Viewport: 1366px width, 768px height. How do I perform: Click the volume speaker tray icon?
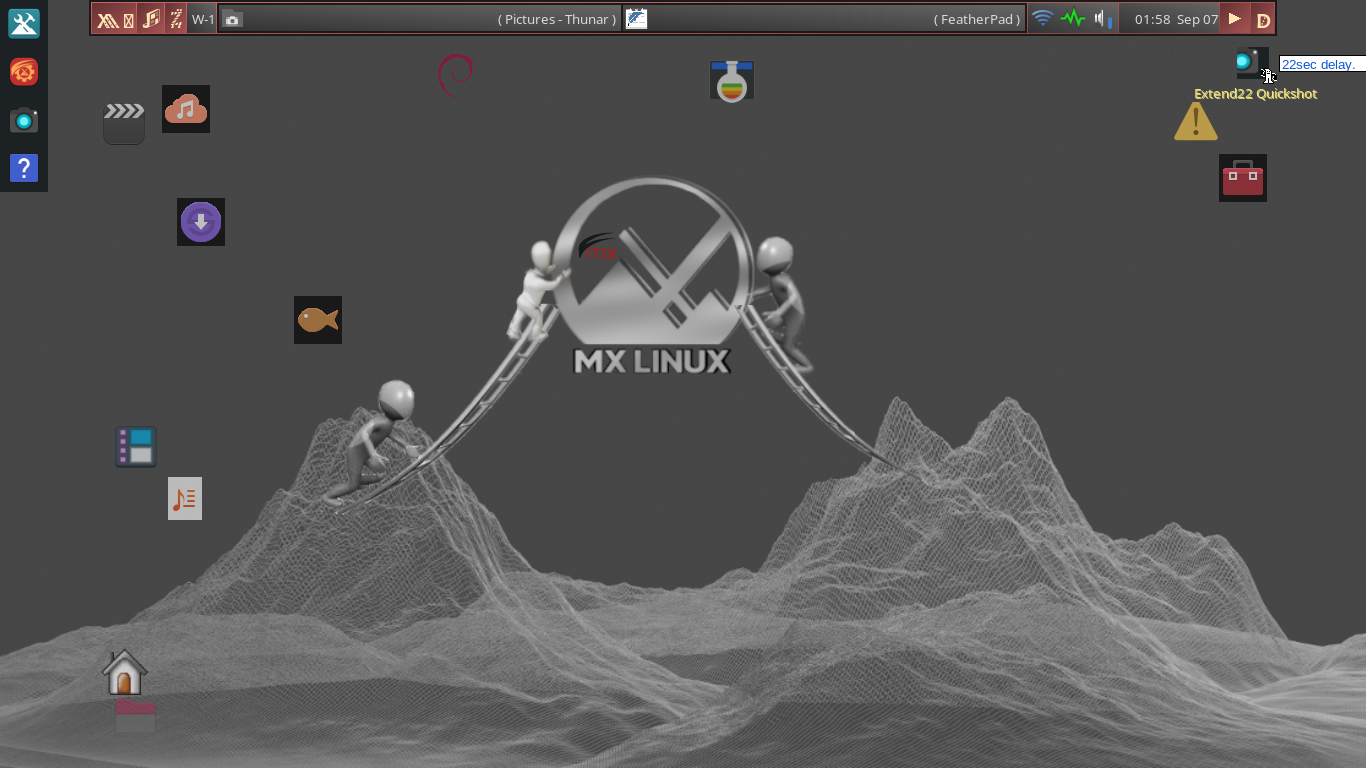point(1103,19)
